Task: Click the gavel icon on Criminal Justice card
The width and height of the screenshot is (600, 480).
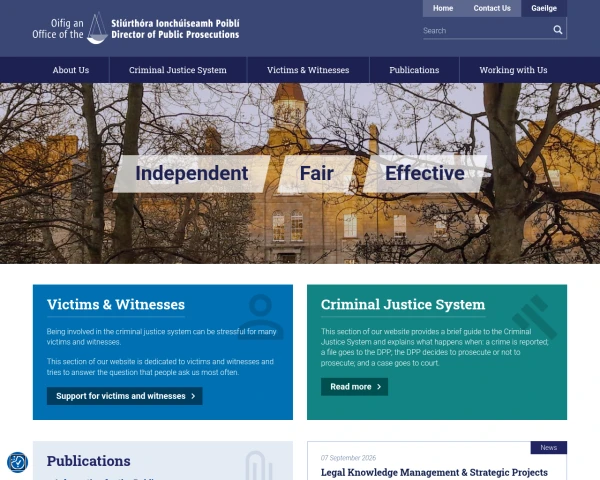Action: coord(534,317)
